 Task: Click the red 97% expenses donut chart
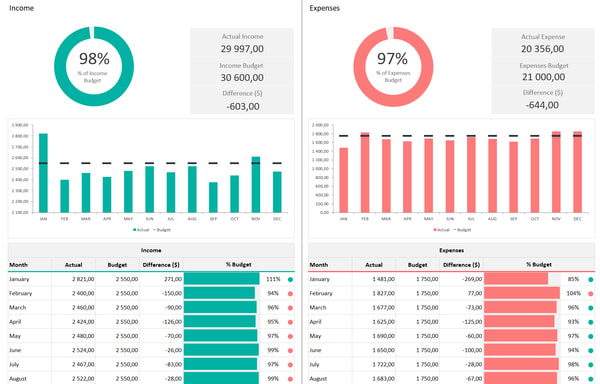coord(393,66)
